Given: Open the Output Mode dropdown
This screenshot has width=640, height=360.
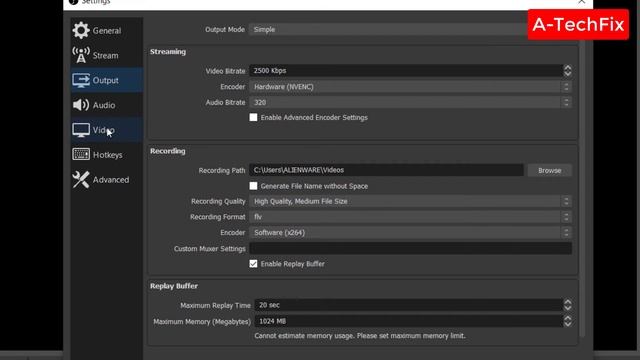Looking at the screenshot, I should [388, 29].
